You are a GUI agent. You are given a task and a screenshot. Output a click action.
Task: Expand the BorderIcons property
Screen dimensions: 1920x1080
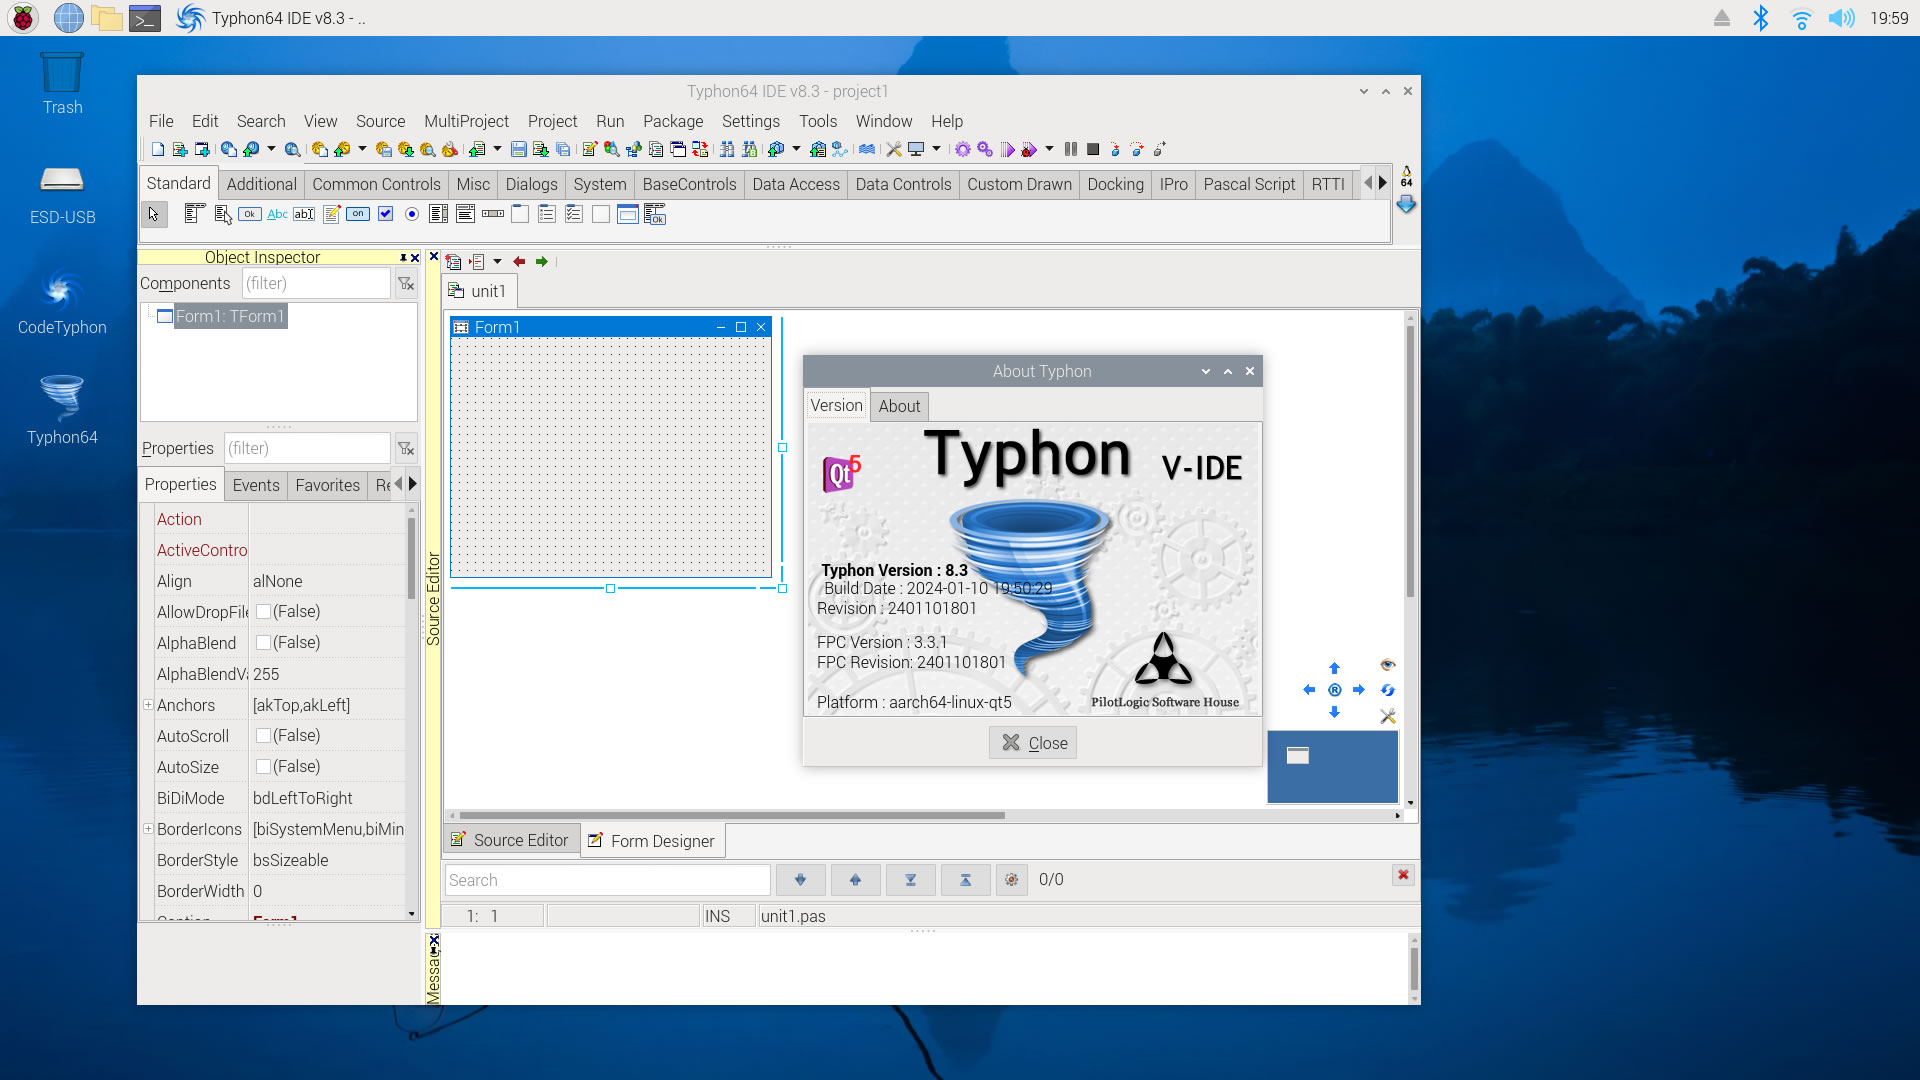(148, 829)
